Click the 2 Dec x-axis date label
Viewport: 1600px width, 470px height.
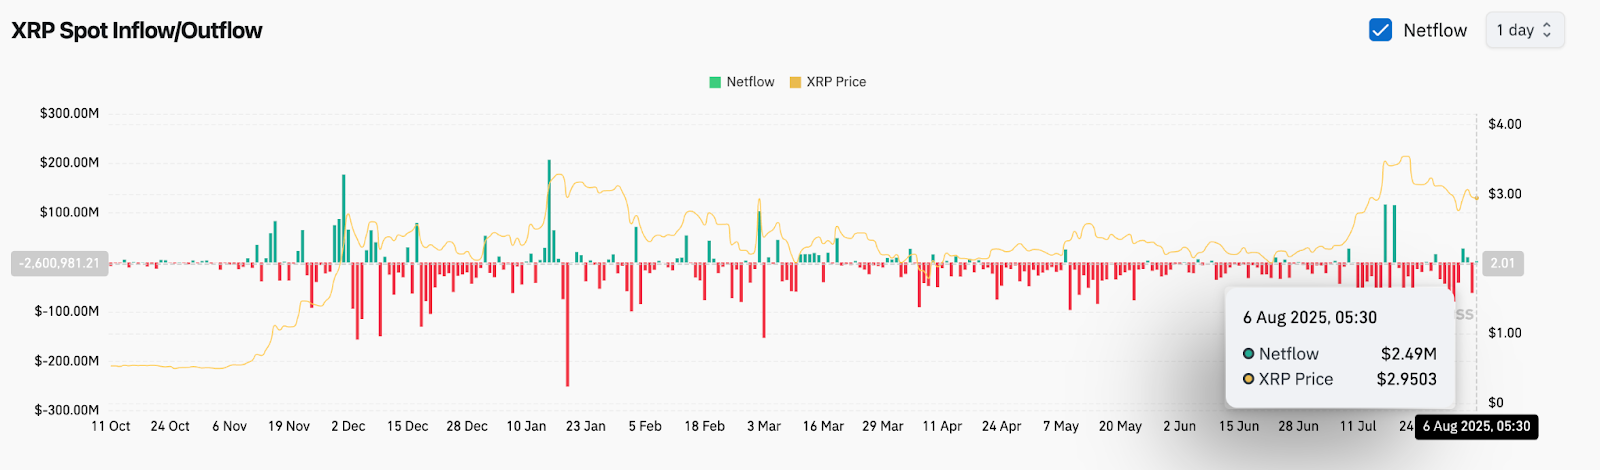point(348,426)
